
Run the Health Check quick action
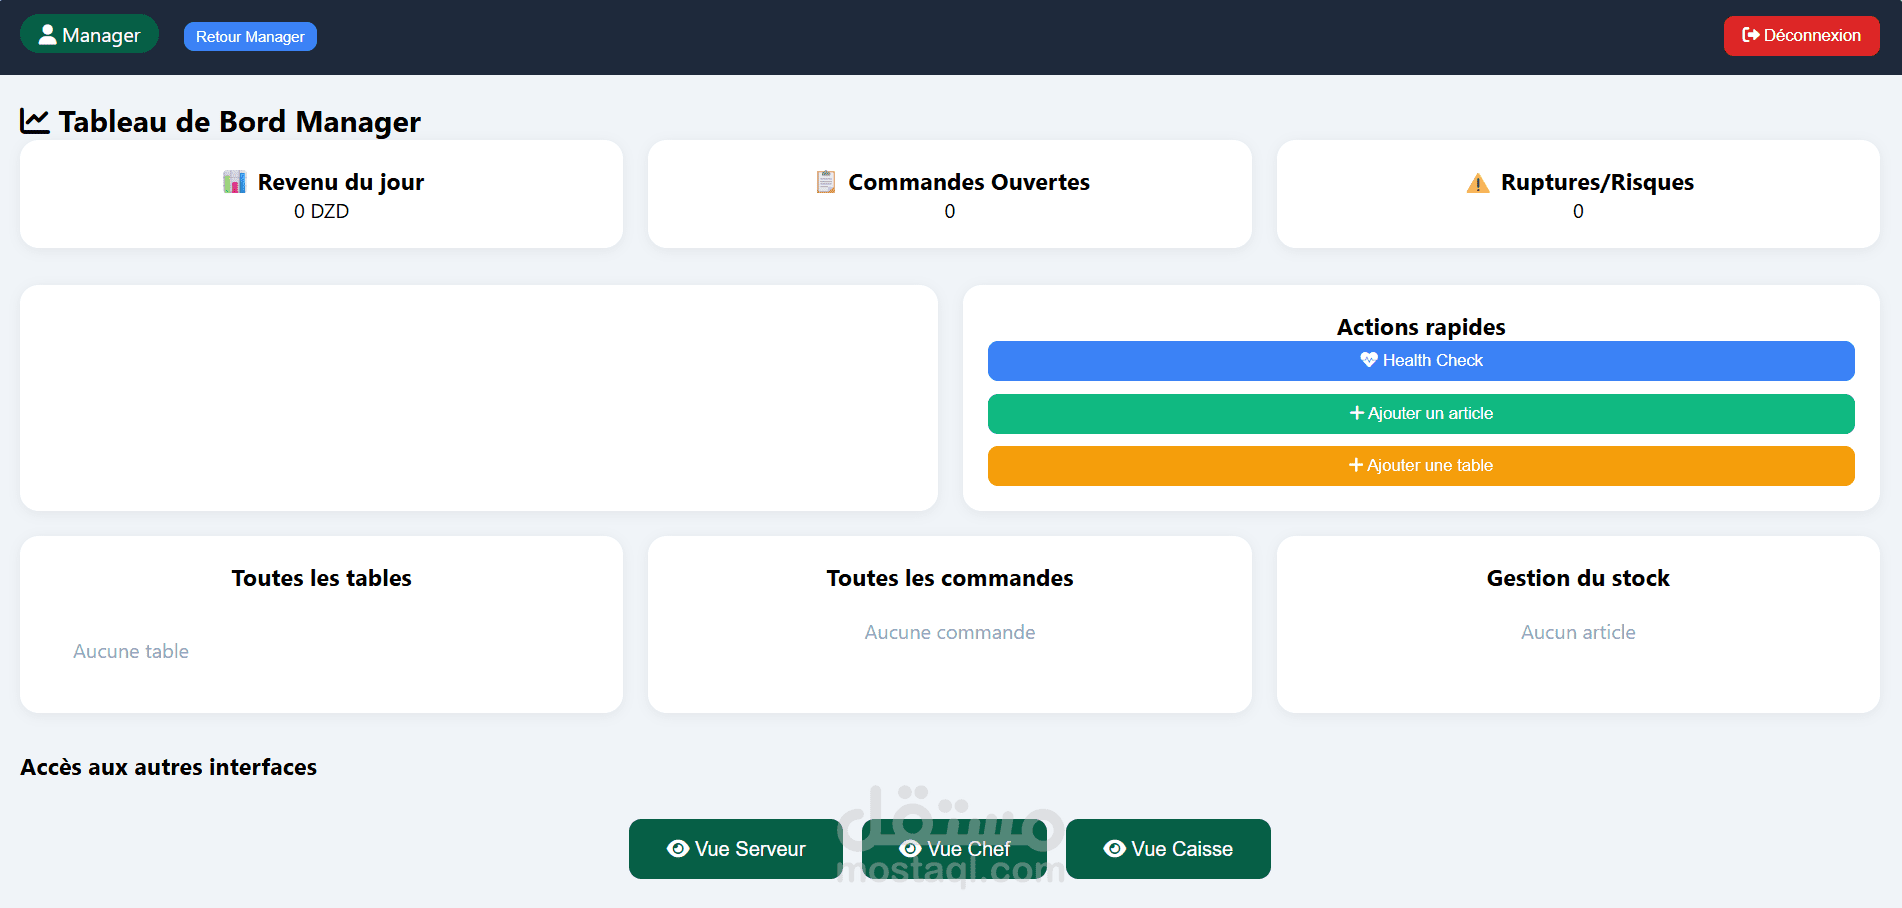[1421, 361]
